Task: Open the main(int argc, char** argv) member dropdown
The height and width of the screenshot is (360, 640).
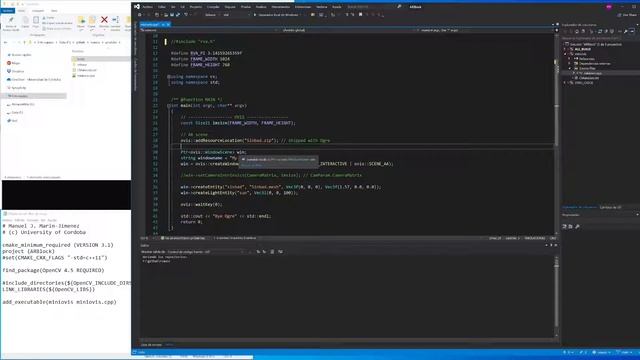Action: tap(486, 30)
